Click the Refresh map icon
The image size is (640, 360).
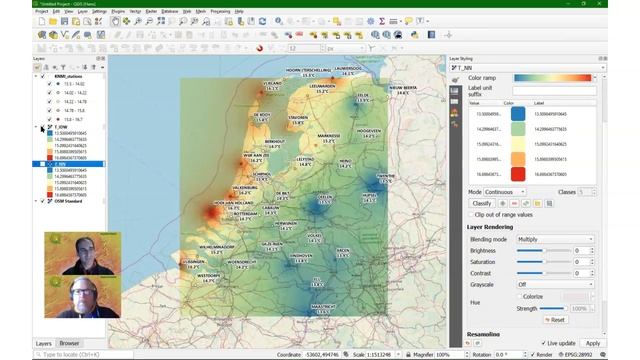[262, 21]
